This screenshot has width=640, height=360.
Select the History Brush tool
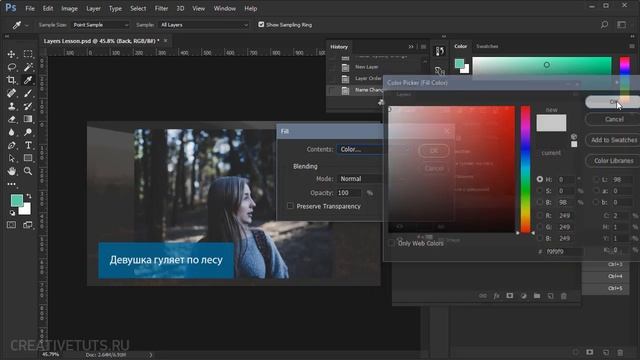(x=28, y=106)
